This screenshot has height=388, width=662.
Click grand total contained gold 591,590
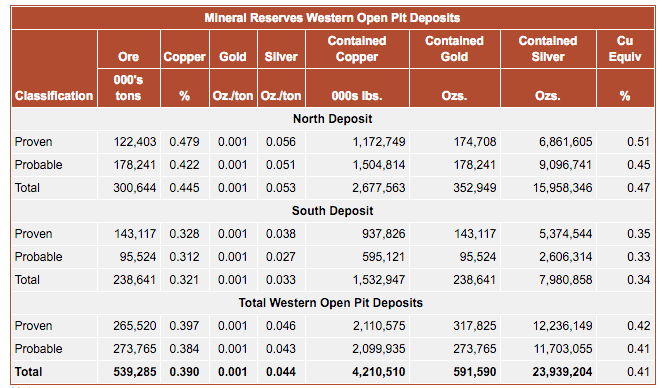[x=475, y=372]
